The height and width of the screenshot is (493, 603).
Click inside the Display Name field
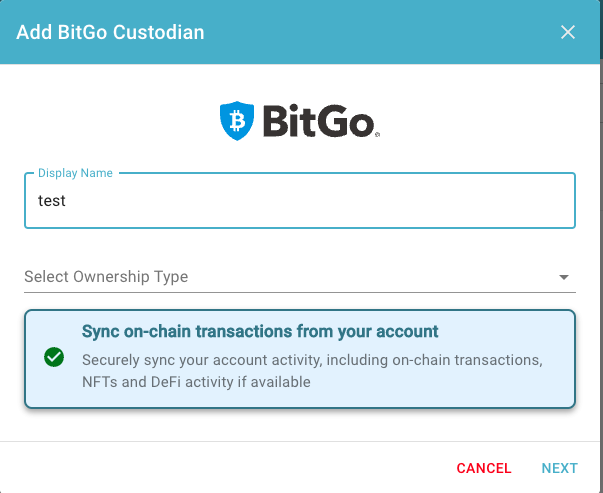(x=300, y=200)
